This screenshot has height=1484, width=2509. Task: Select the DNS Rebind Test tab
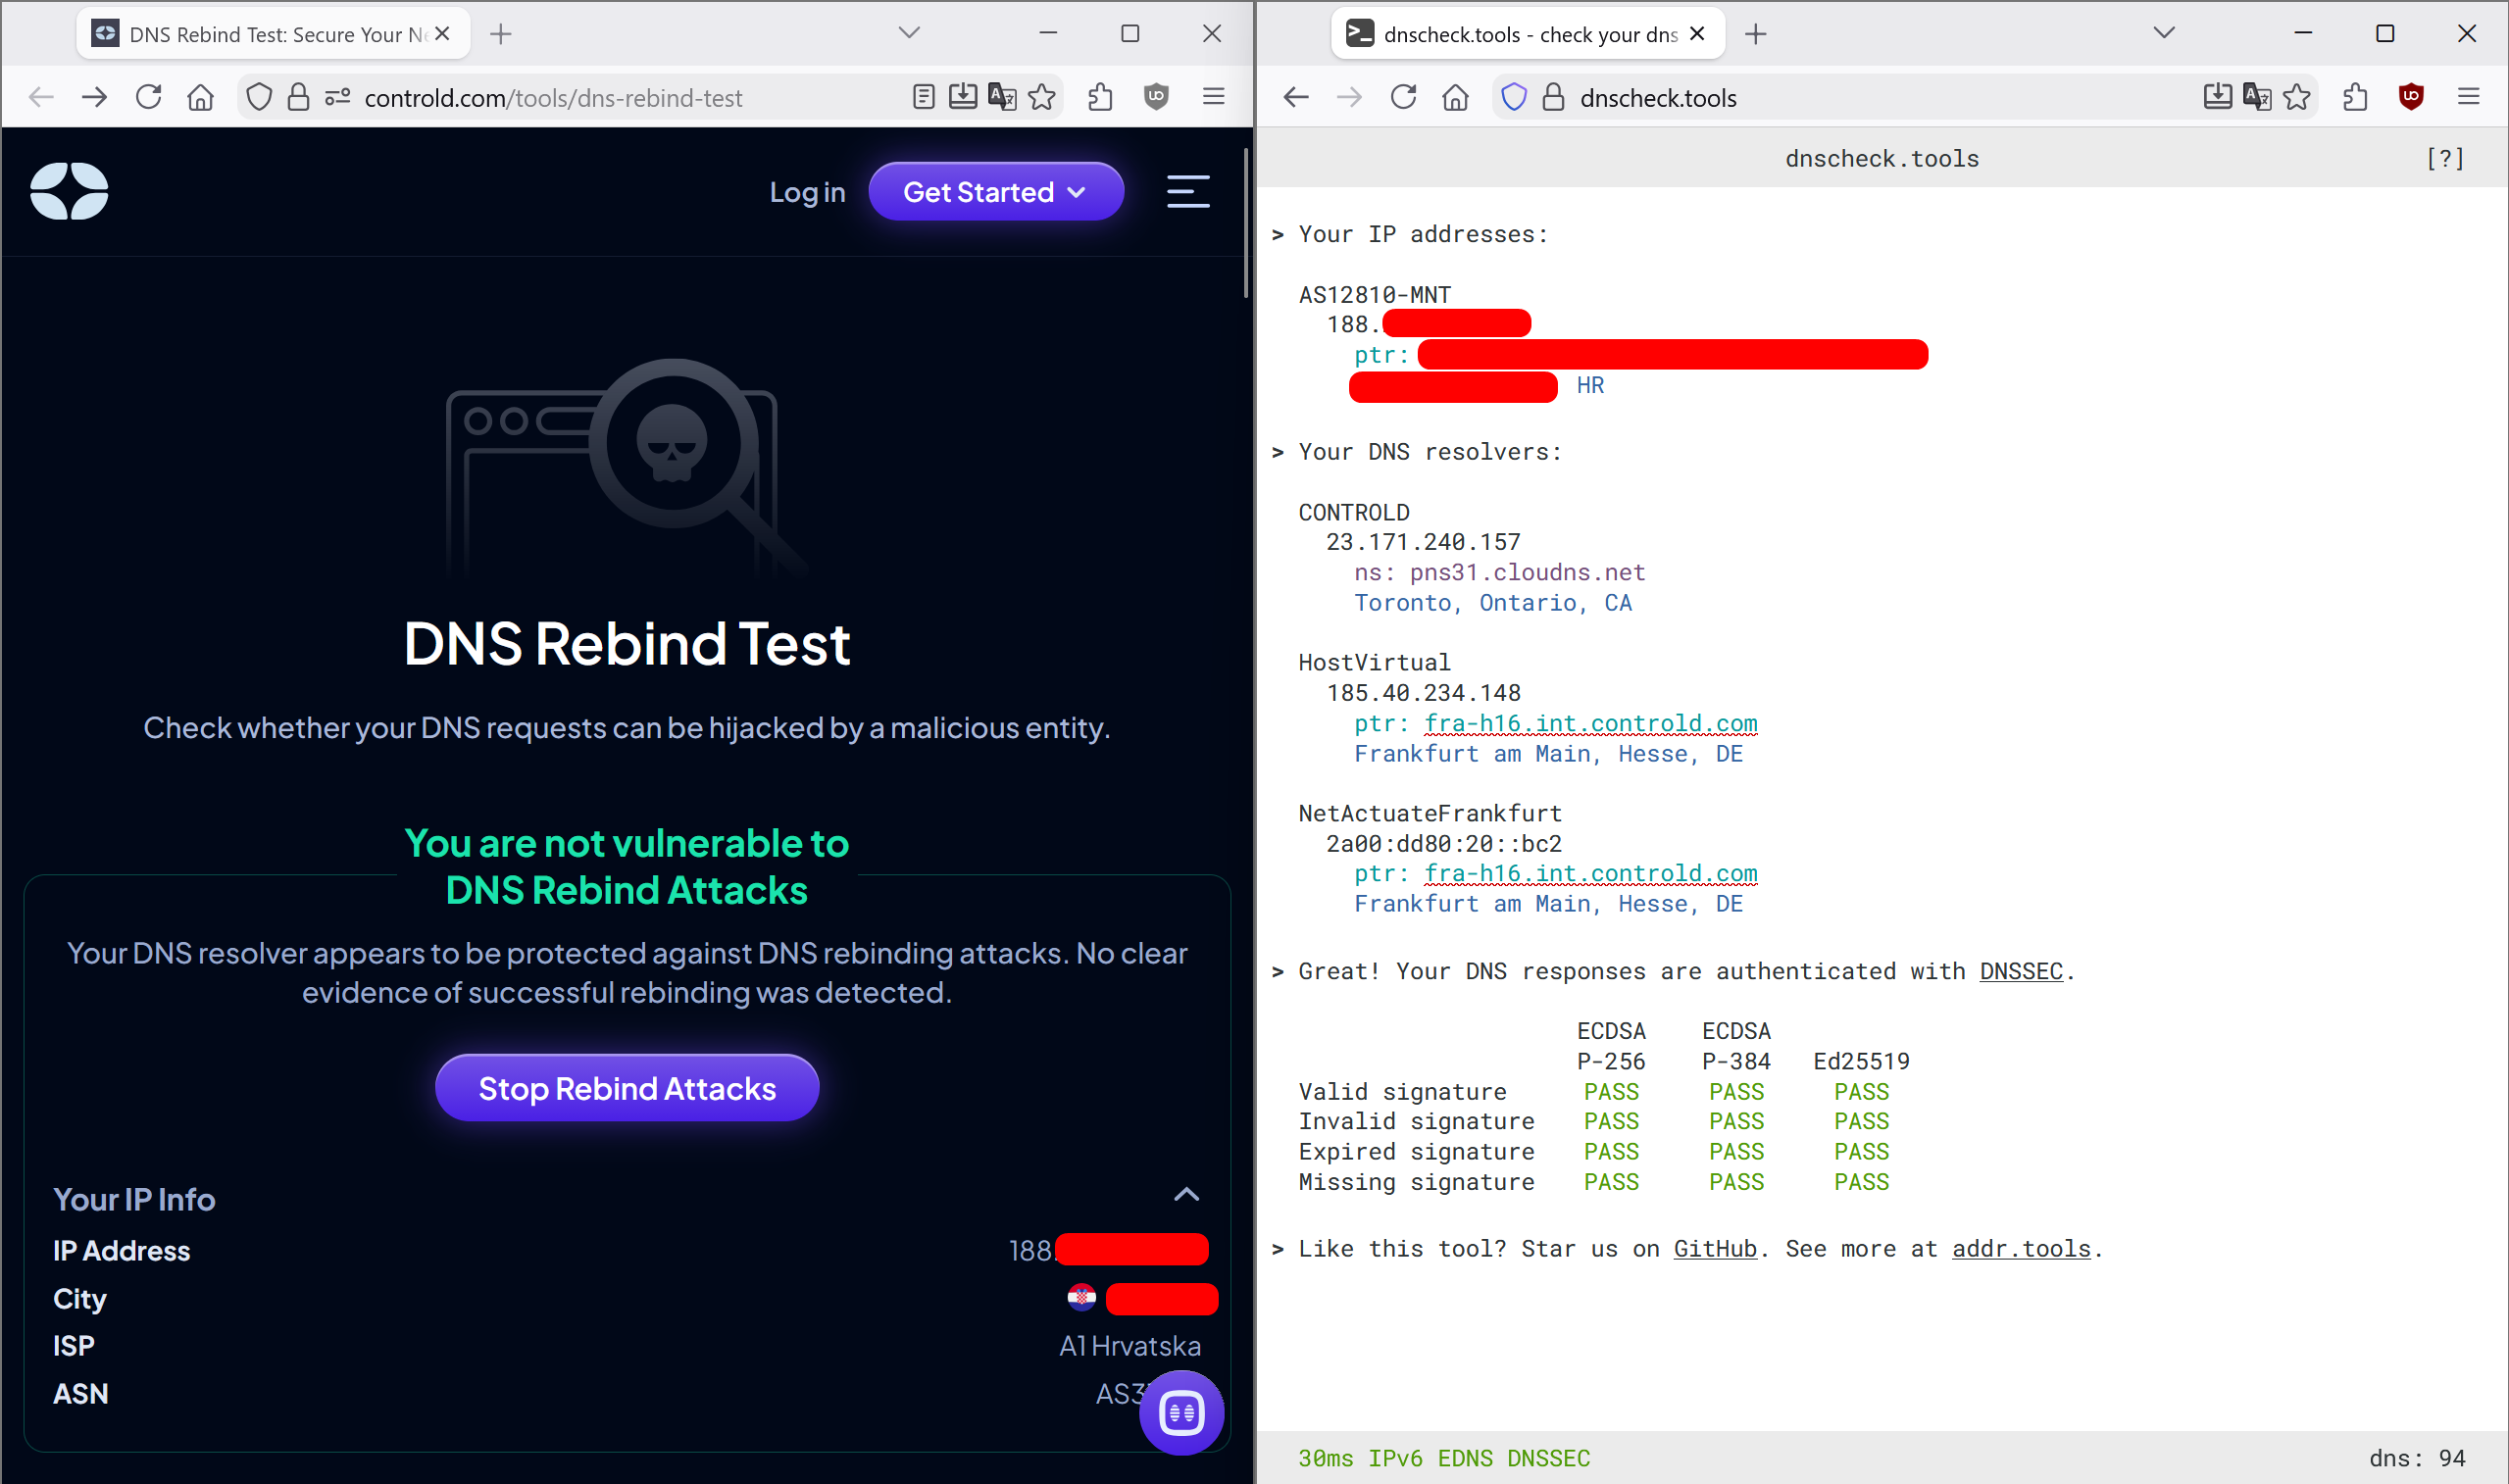(270, 34)
